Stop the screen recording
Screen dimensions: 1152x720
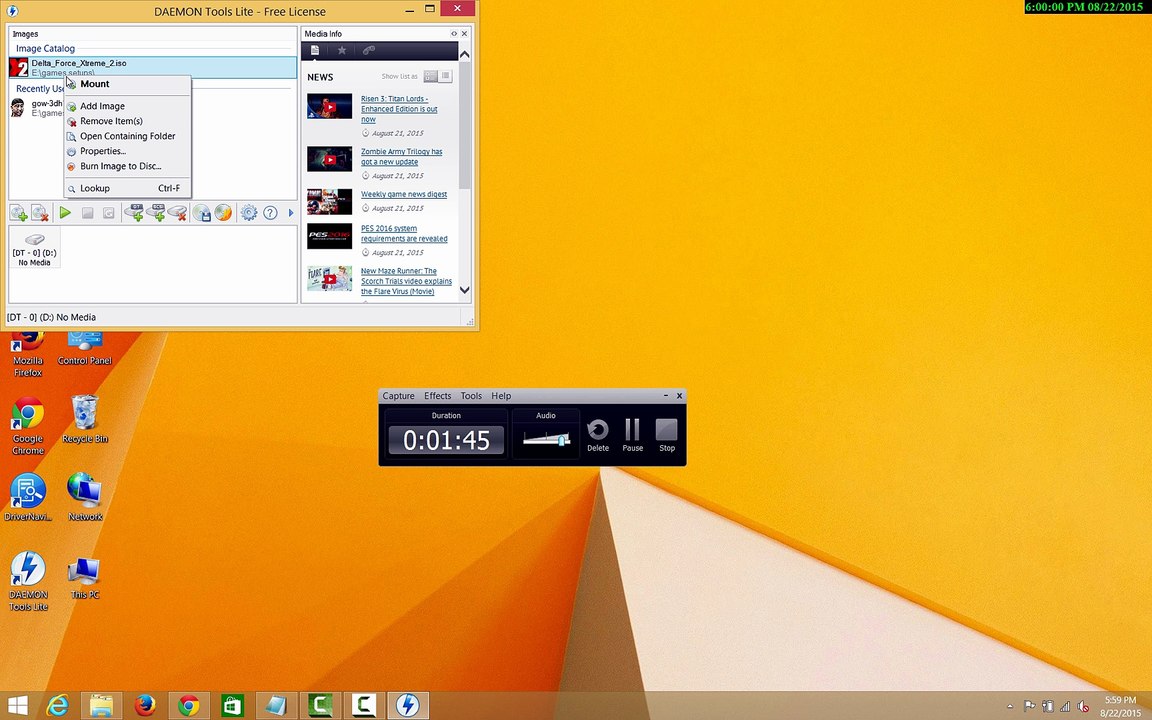666,435
